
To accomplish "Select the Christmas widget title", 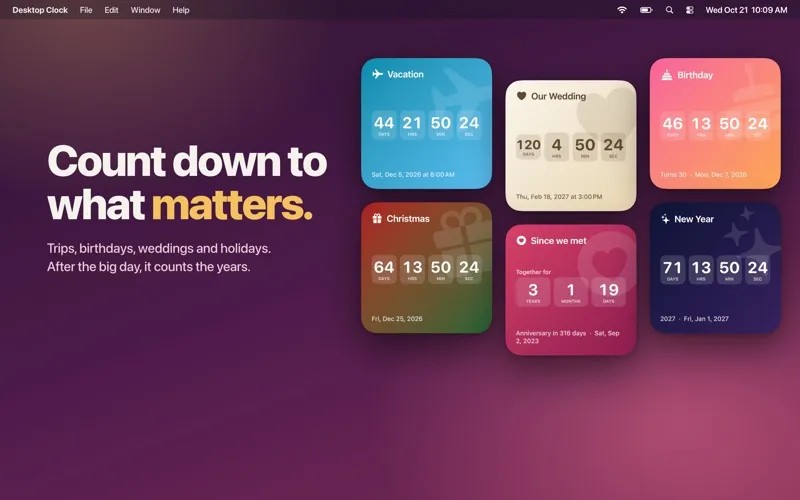I will (408, 218).
